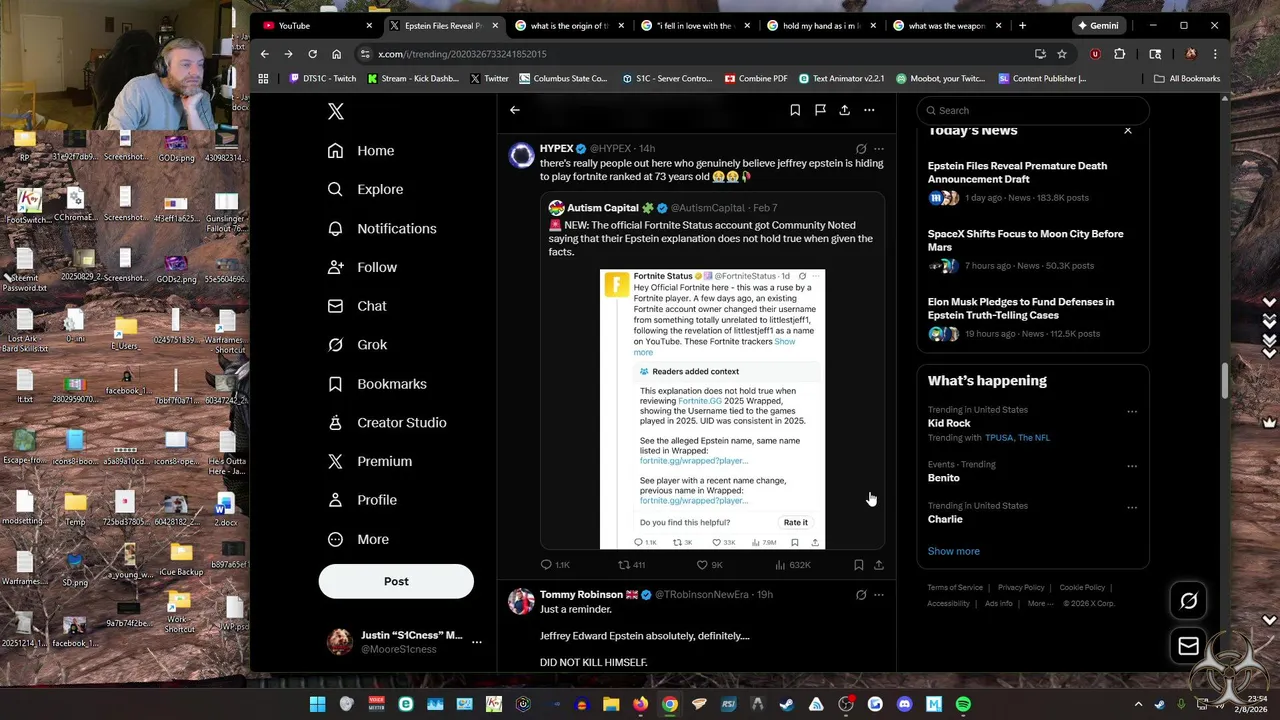The width and height of the screenshot is (1280, 720).
Task: Click the Chrome home button
Action: [336, 54]
